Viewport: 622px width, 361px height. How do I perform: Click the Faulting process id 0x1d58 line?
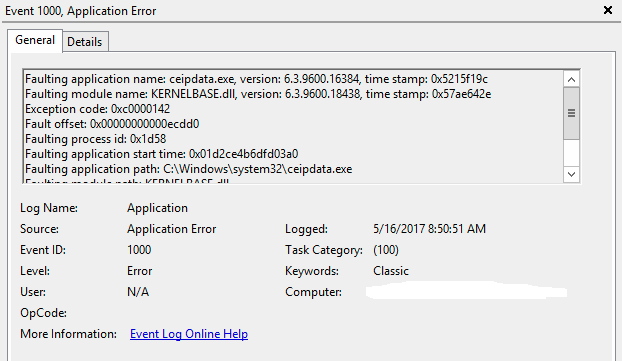[95, 139]
